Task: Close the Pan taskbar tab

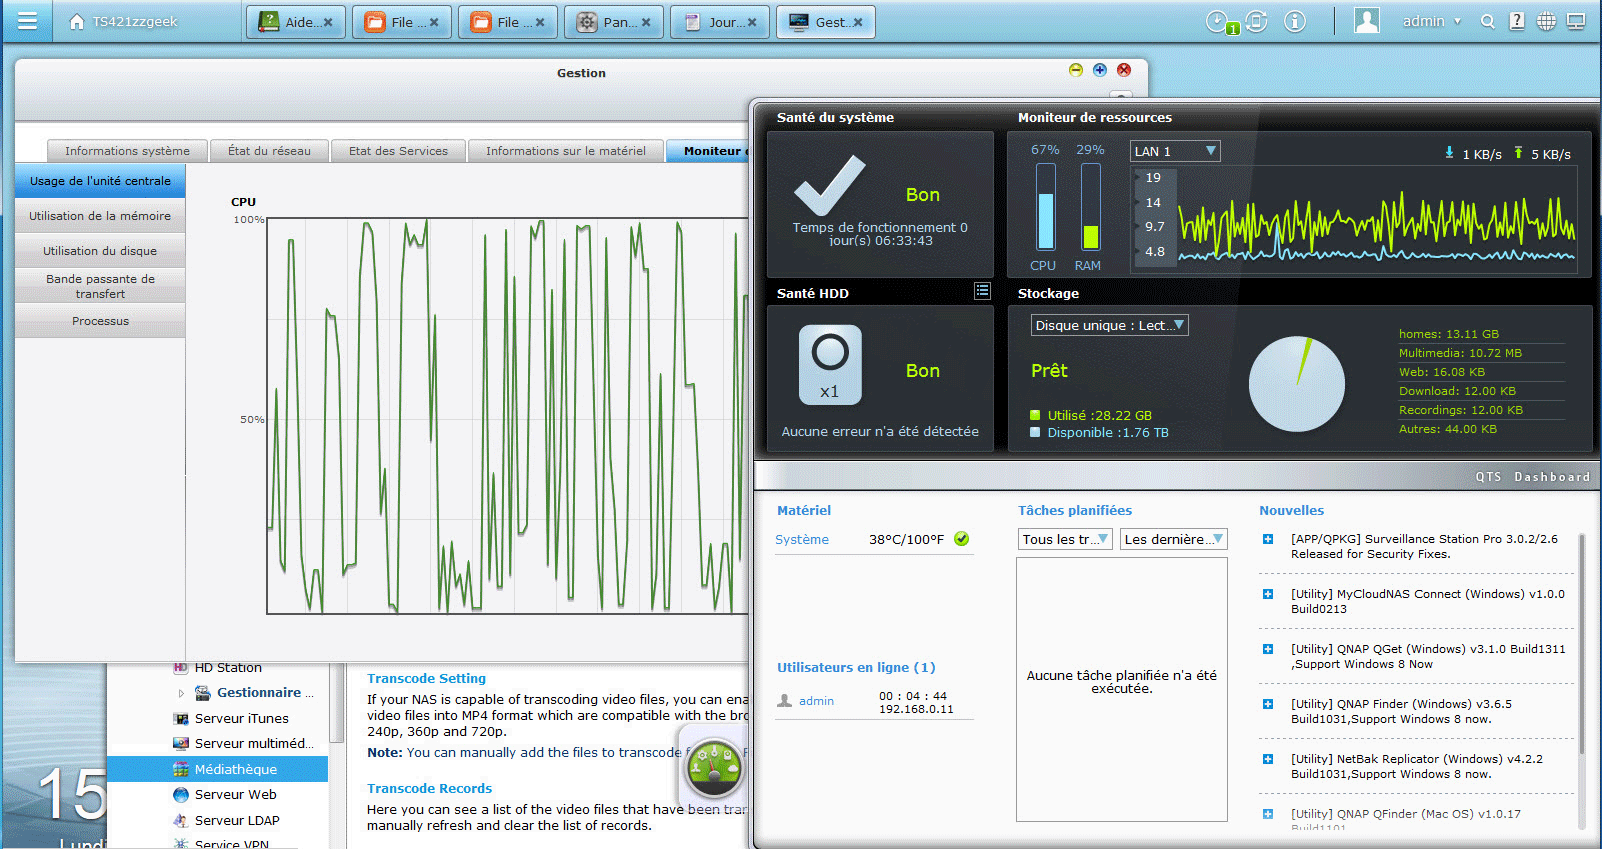Action: click(x=646, y=22)
